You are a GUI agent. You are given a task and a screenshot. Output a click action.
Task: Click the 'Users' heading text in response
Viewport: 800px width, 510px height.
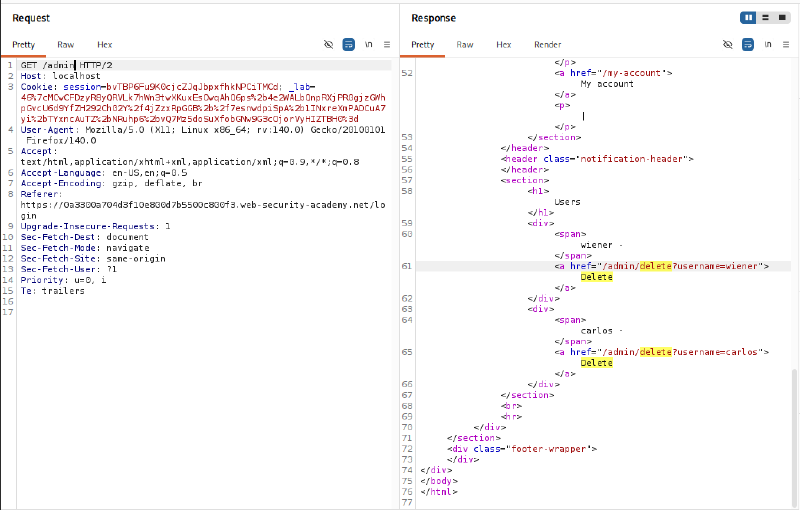[x=567, y=201]
